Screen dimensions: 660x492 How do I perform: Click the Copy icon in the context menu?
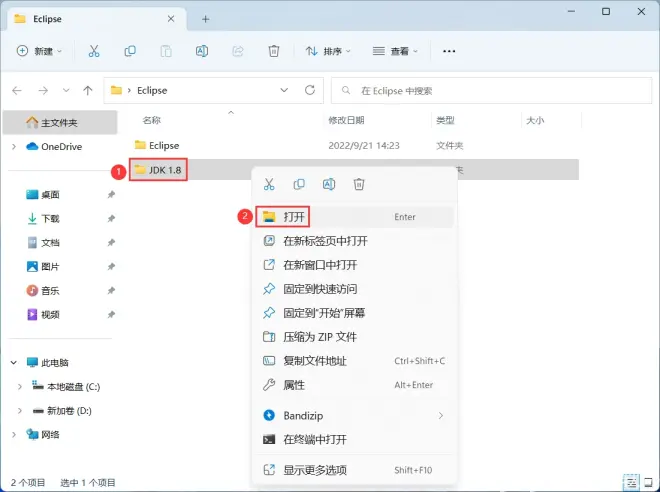[x=299, y=184]
